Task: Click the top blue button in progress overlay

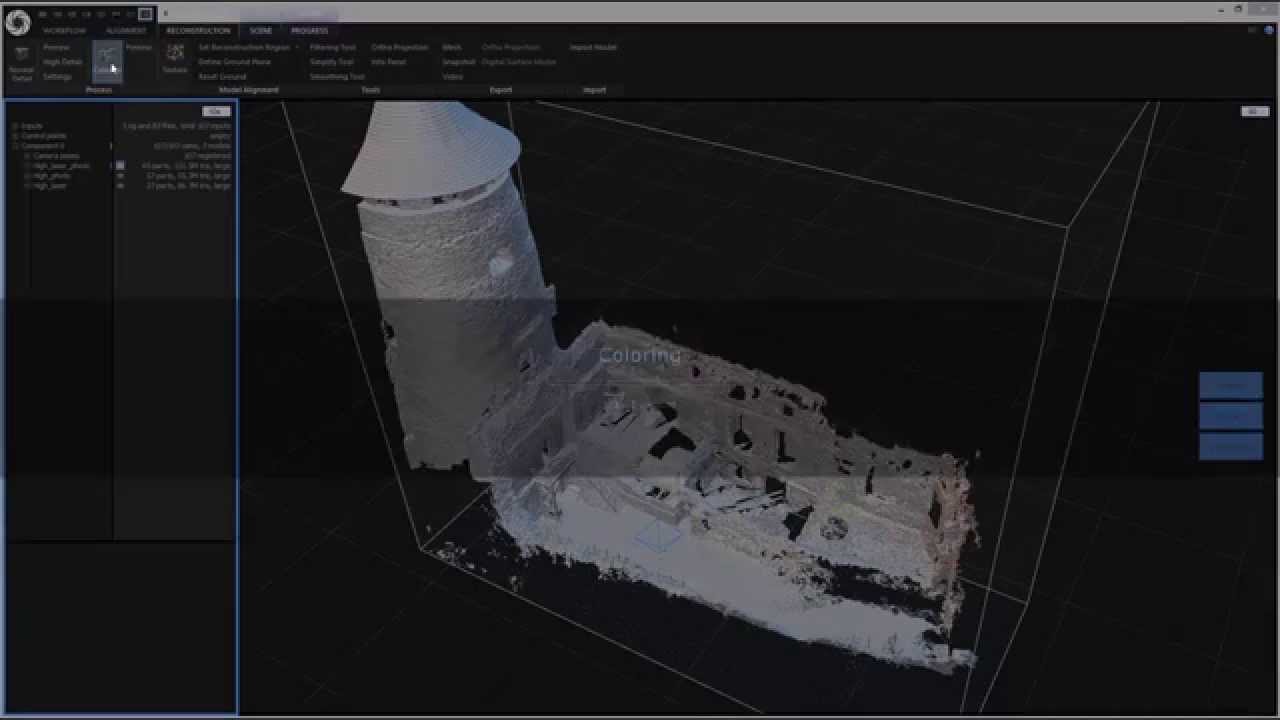Action: point(1230,385)
